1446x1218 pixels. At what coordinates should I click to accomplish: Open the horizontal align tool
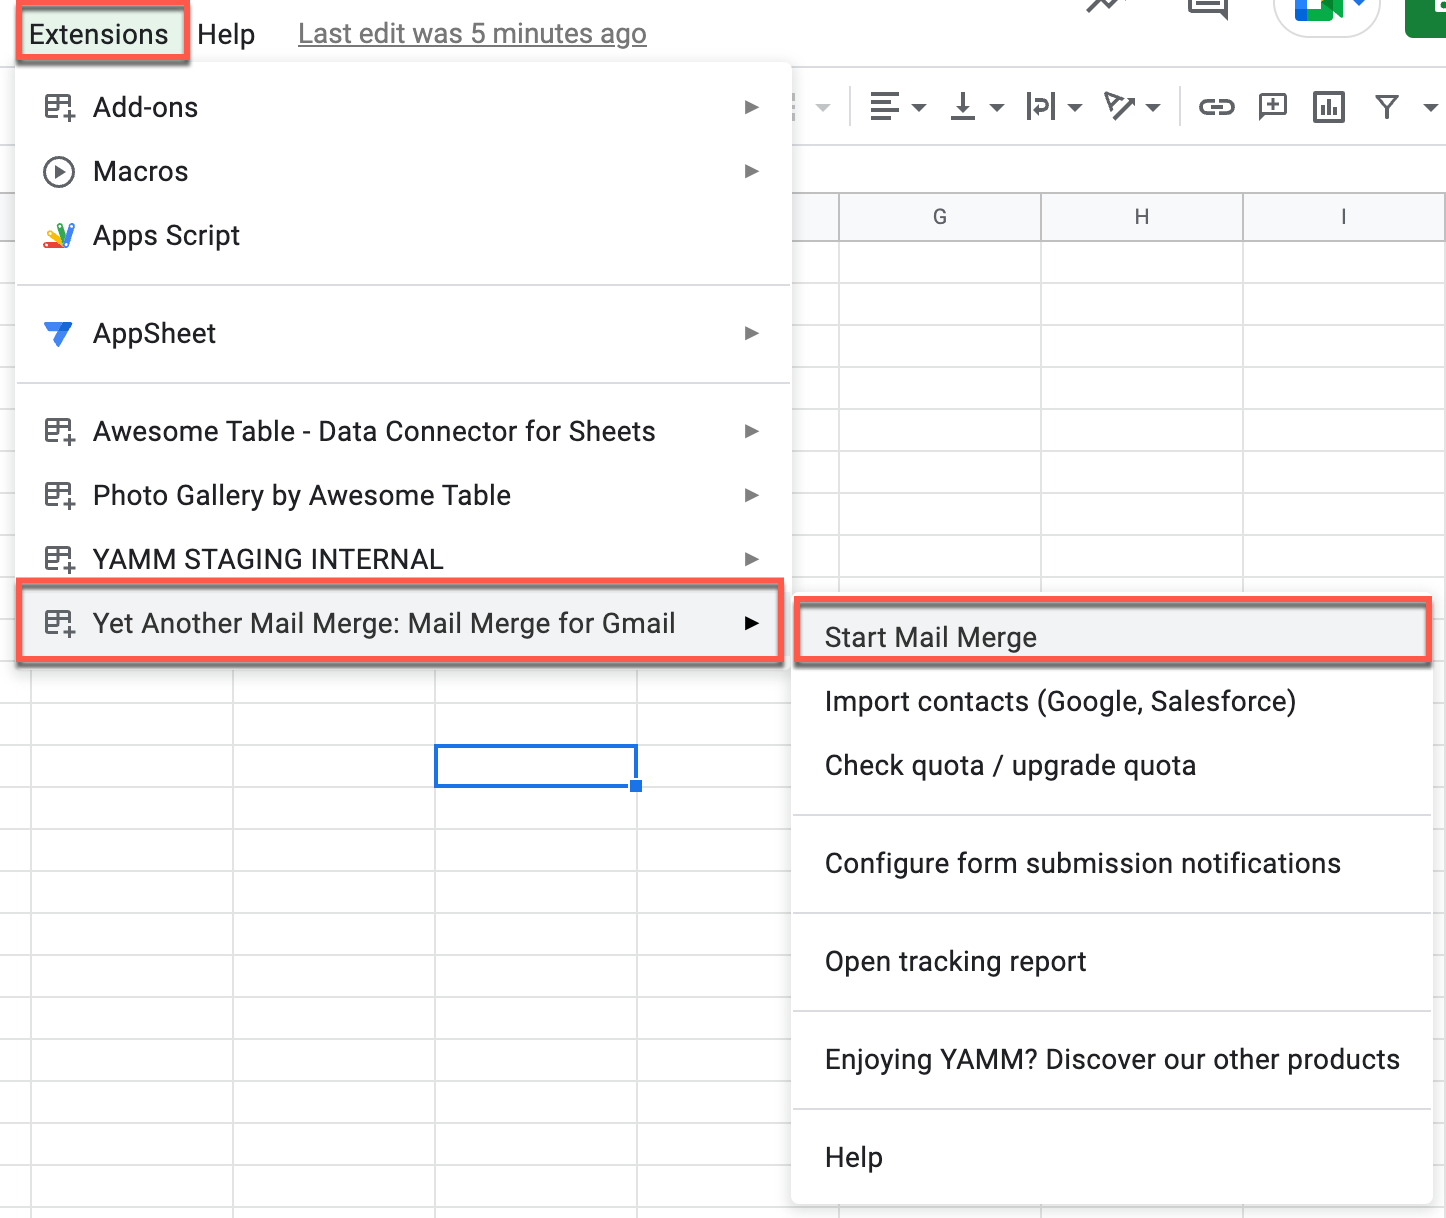point(897,107)
